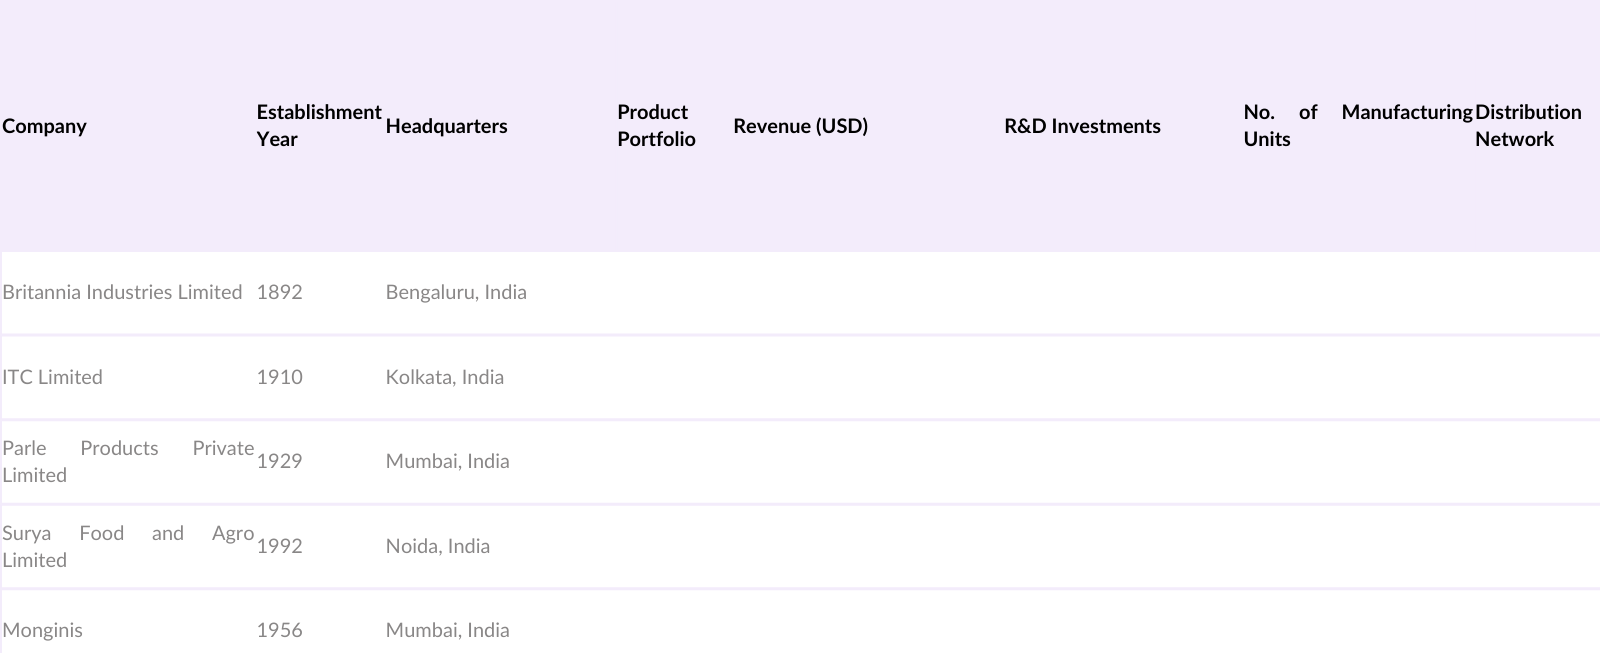This screenshot has width=1600, height=653.
Task: Select the Kolkata, India headquarters cell
Action: point(445,377)
